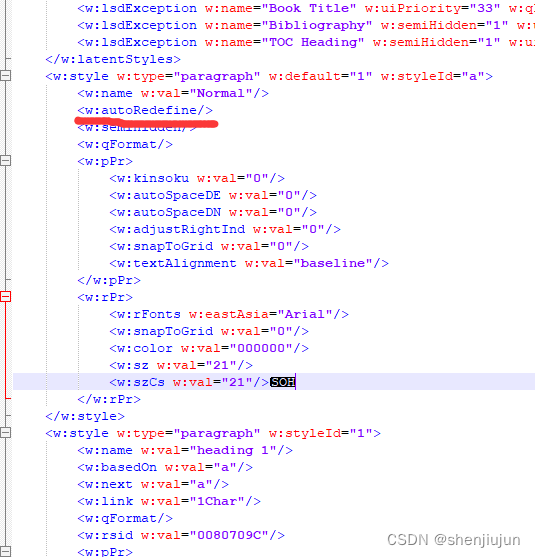
Task: Click the w:snapToGrid line below rFonts
Action: [209, 331]
